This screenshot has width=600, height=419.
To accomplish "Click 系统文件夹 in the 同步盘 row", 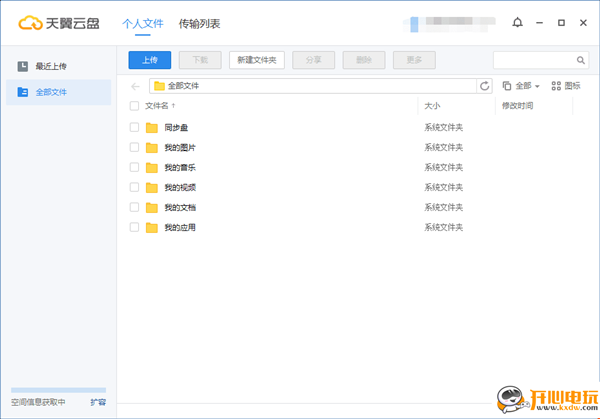I will click(443, 127).
